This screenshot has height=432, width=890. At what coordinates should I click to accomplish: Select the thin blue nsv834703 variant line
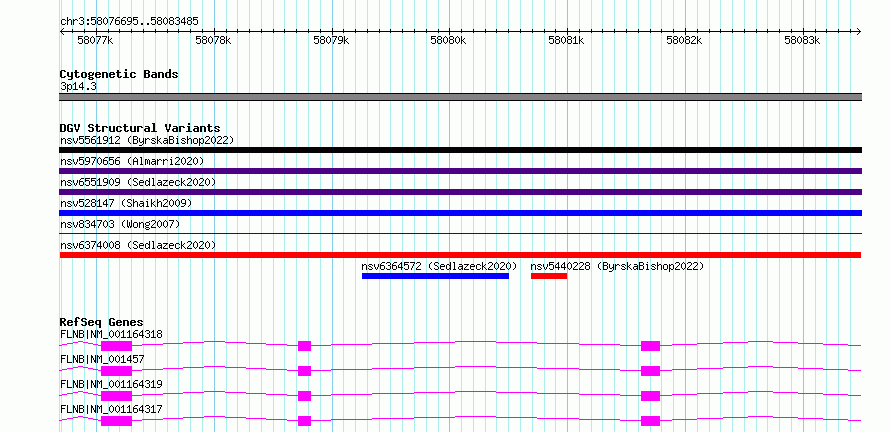pos(460,233)
